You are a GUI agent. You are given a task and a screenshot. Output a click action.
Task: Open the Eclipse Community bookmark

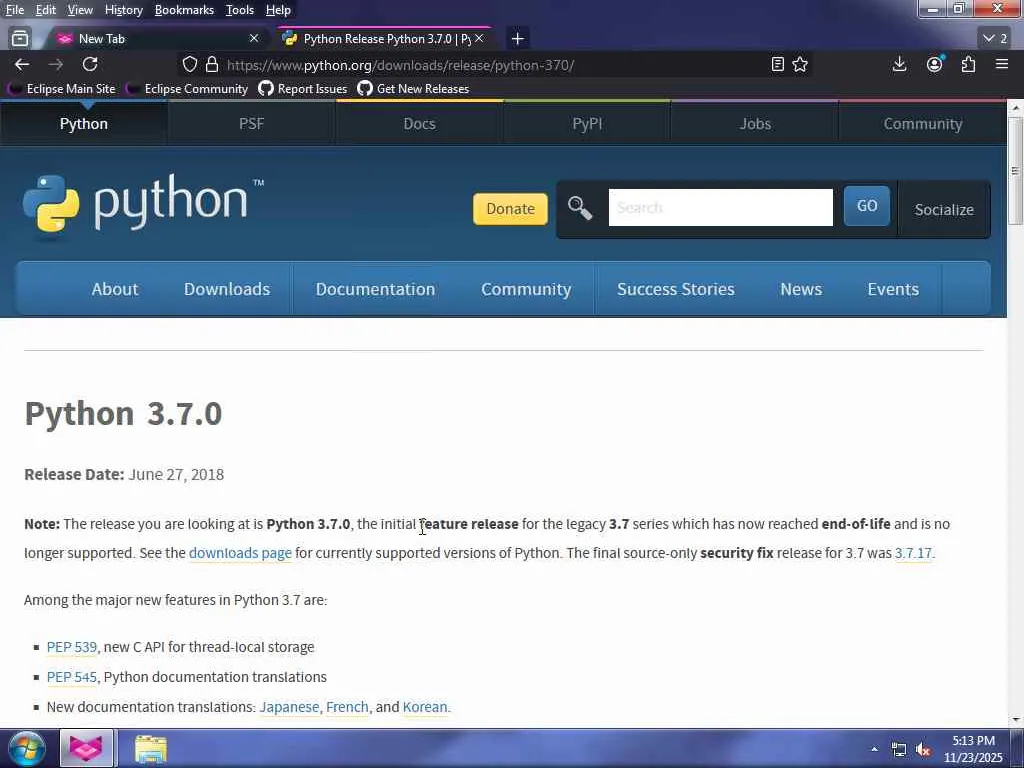click(x=187, y=89)
